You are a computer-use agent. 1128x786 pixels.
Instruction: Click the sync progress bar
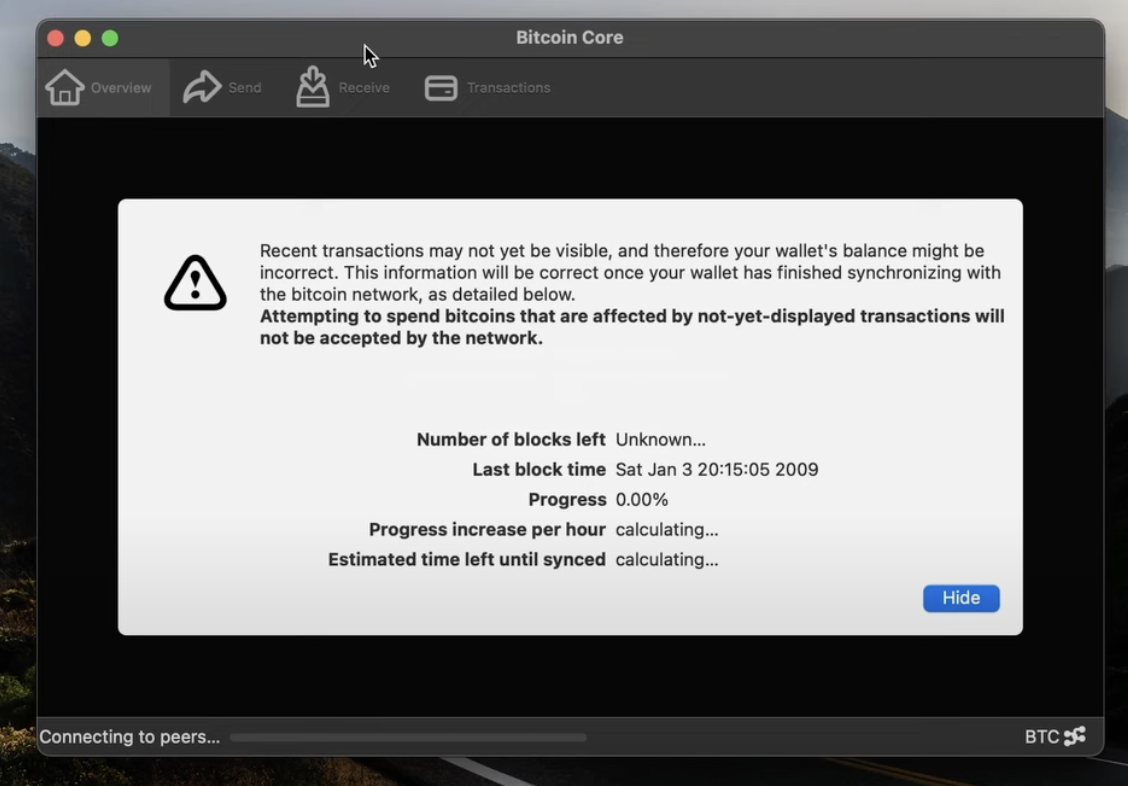pos(408,737)
